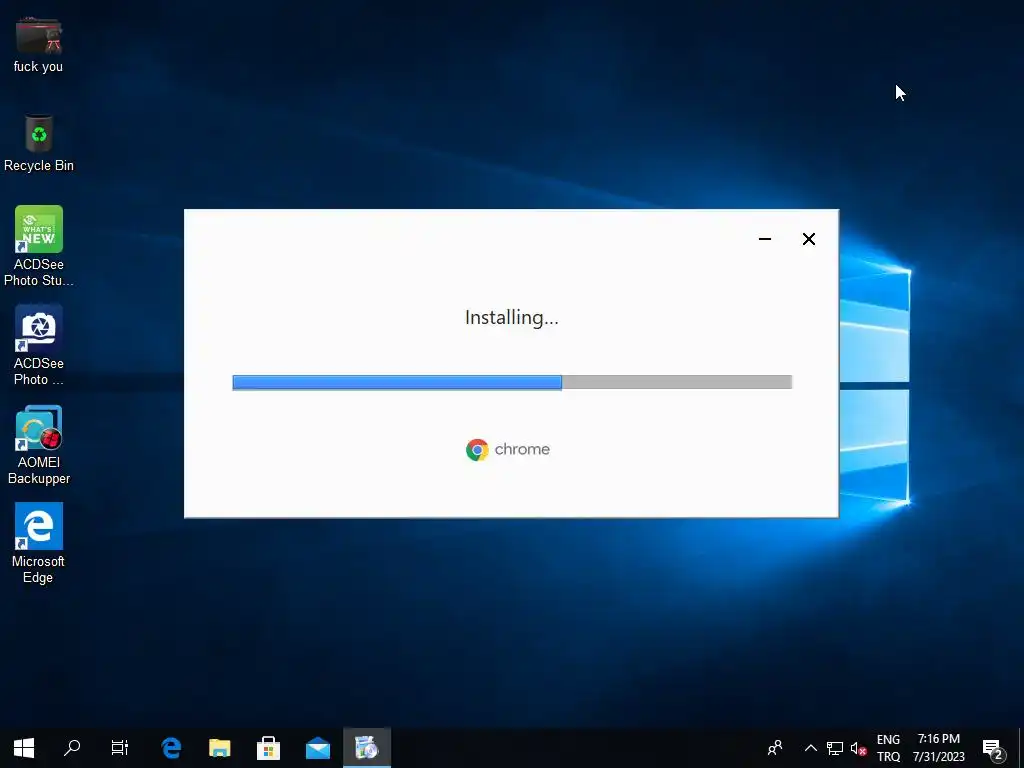Select the active installer taskbar icon

[x=367, y=748]
